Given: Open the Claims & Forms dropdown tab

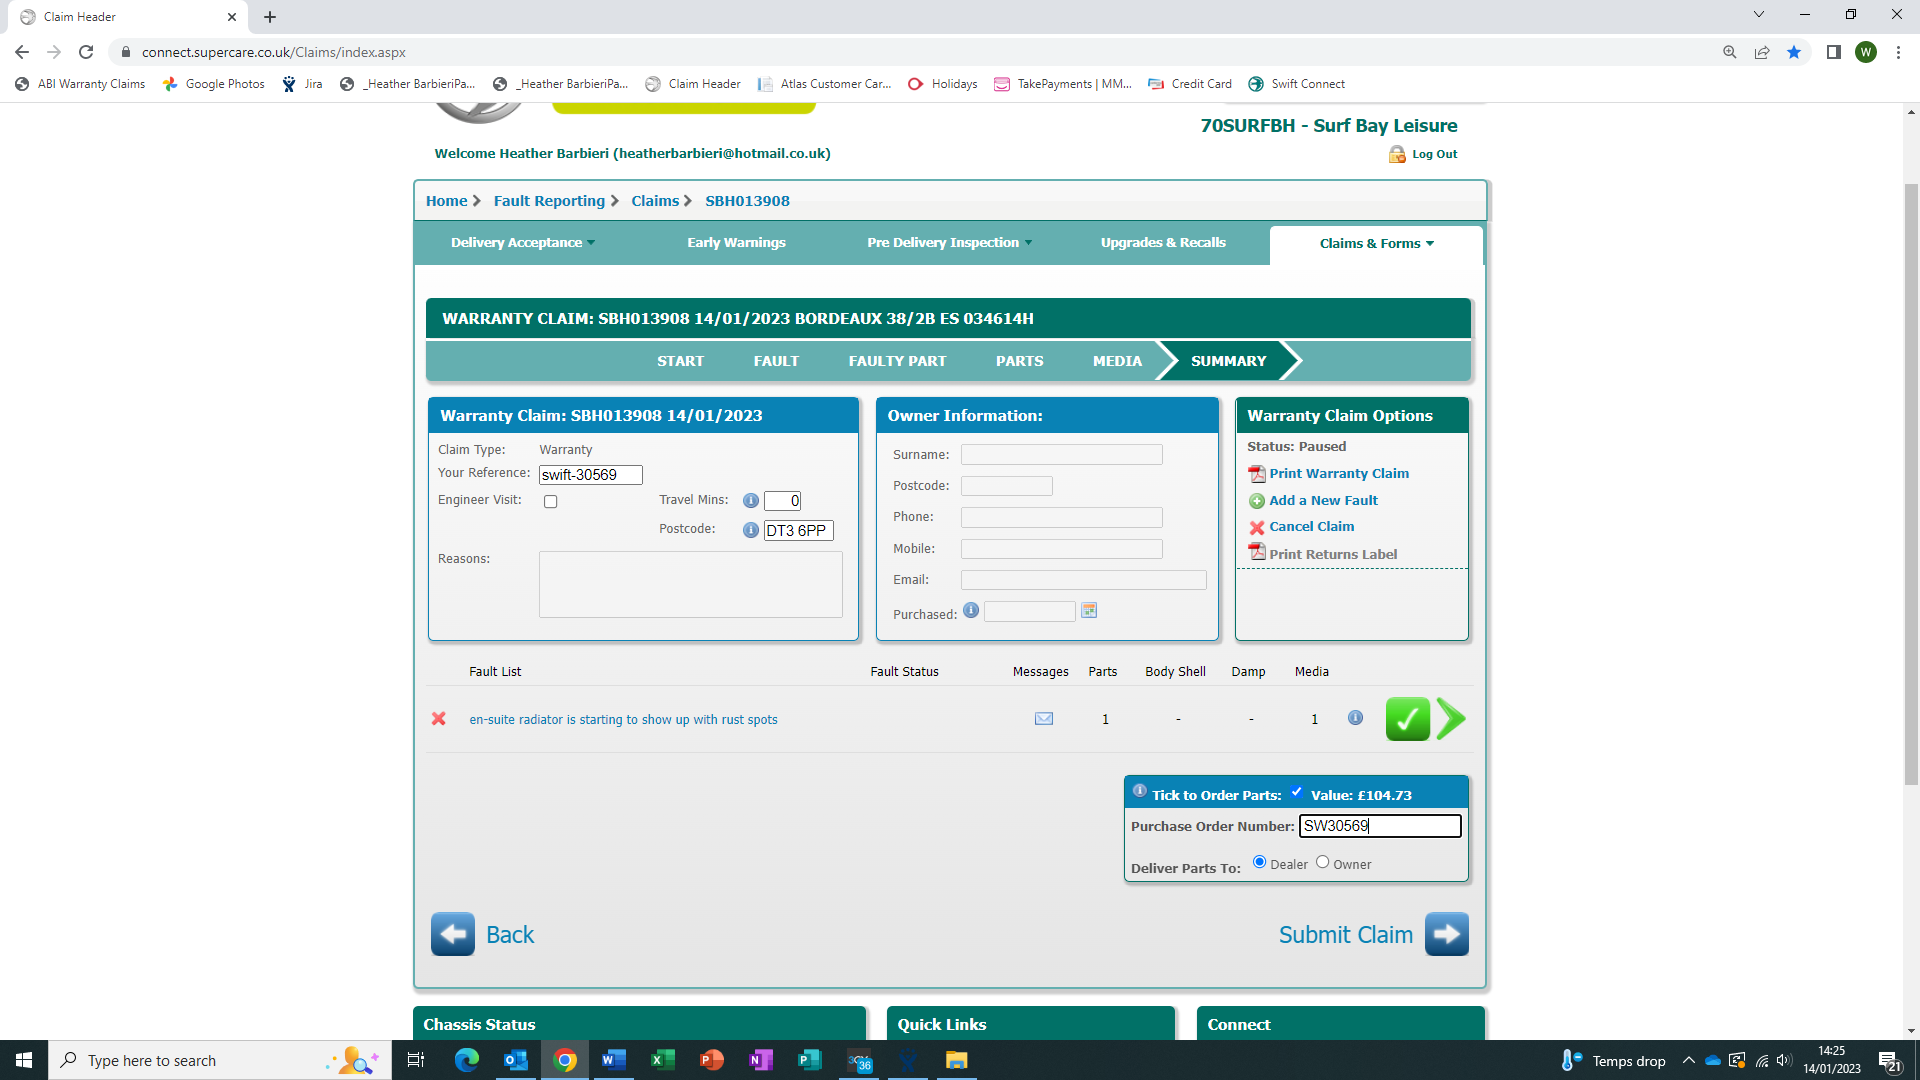Looking at the screenshot, I should (x=1376, y=244).
